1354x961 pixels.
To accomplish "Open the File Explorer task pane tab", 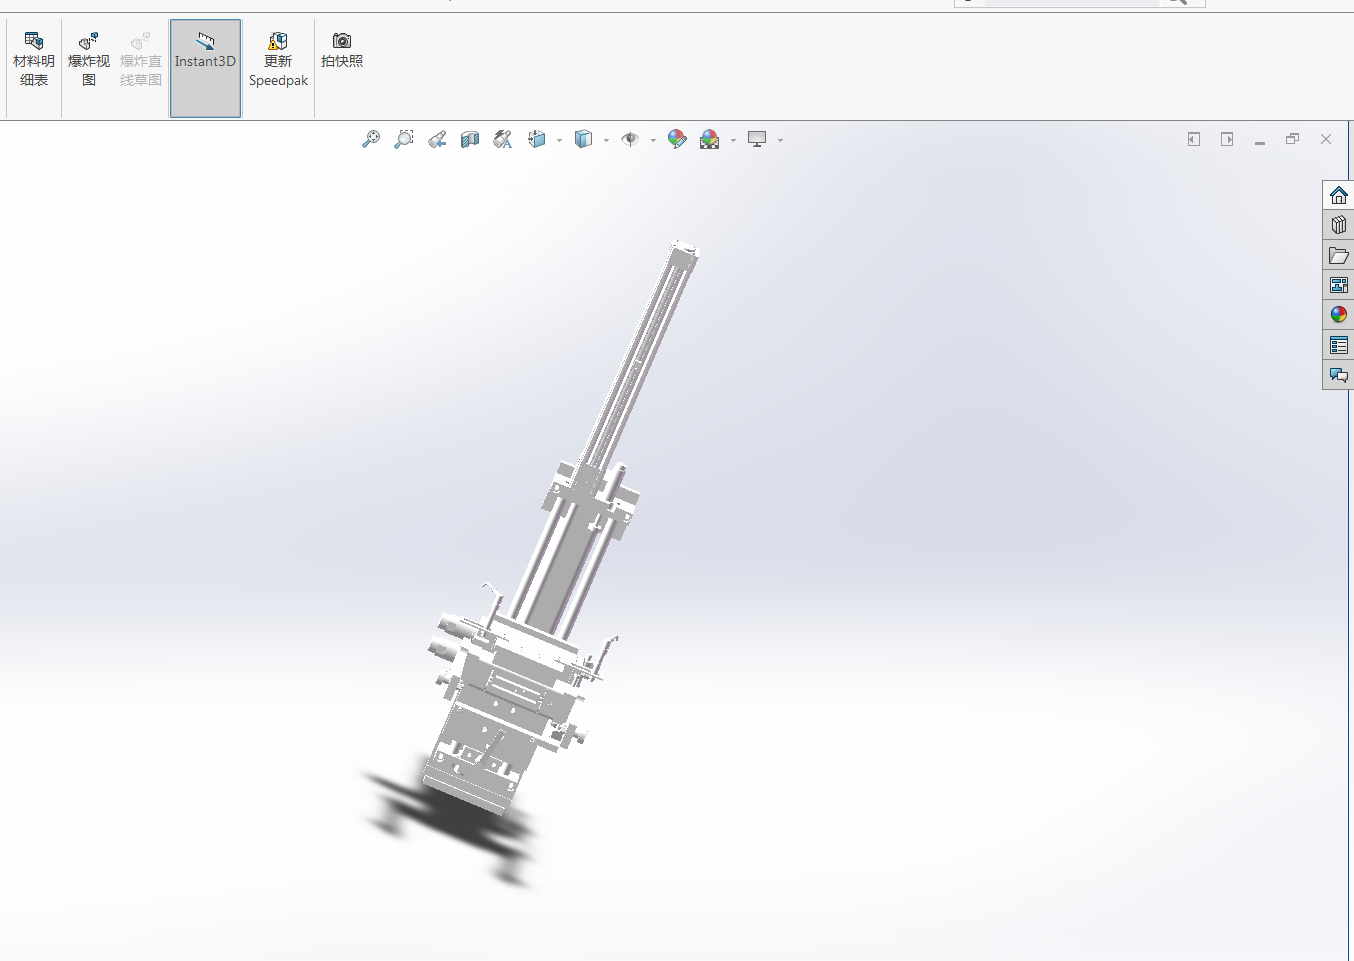I will (x=1338, y=255).
